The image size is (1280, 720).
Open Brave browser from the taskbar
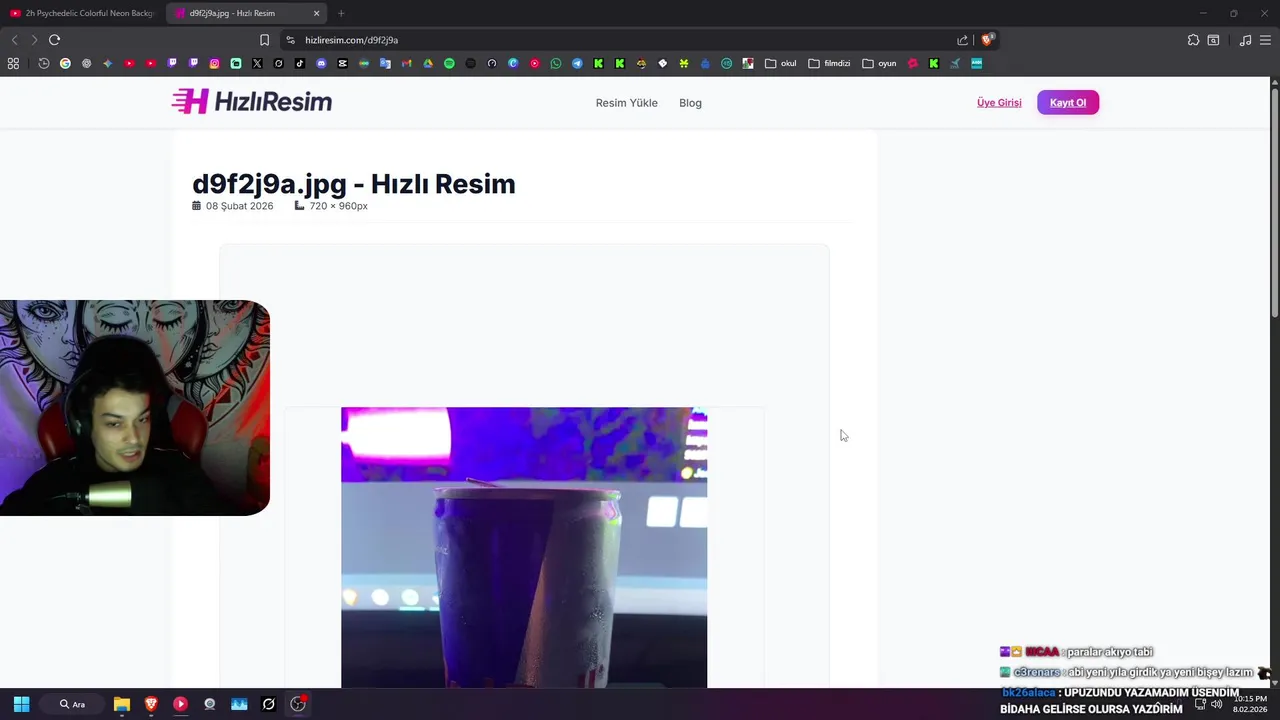151,704
